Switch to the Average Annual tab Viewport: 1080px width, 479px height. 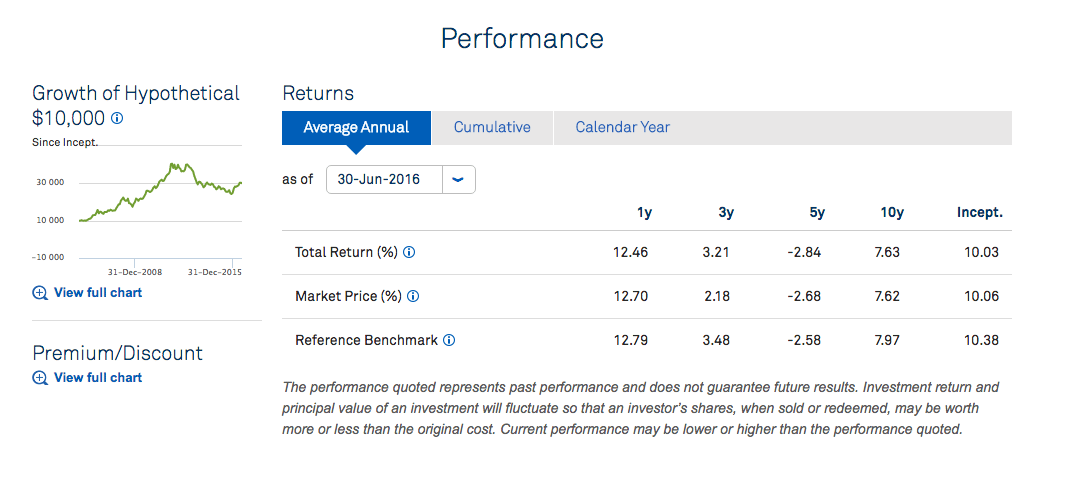356,128
